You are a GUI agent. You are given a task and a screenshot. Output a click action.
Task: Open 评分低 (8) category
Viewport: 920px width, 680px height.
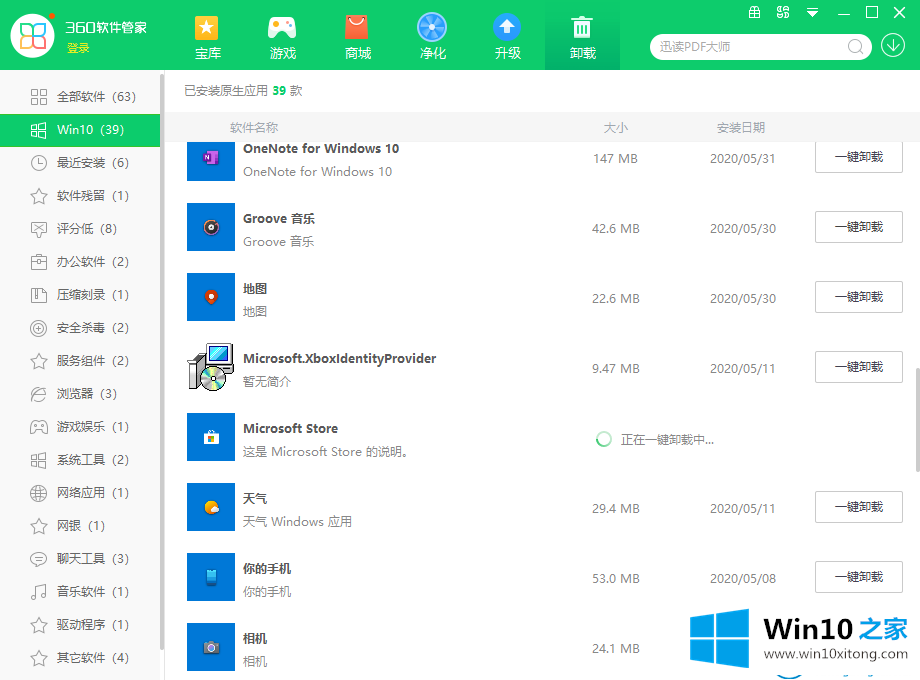pos(80,229)
